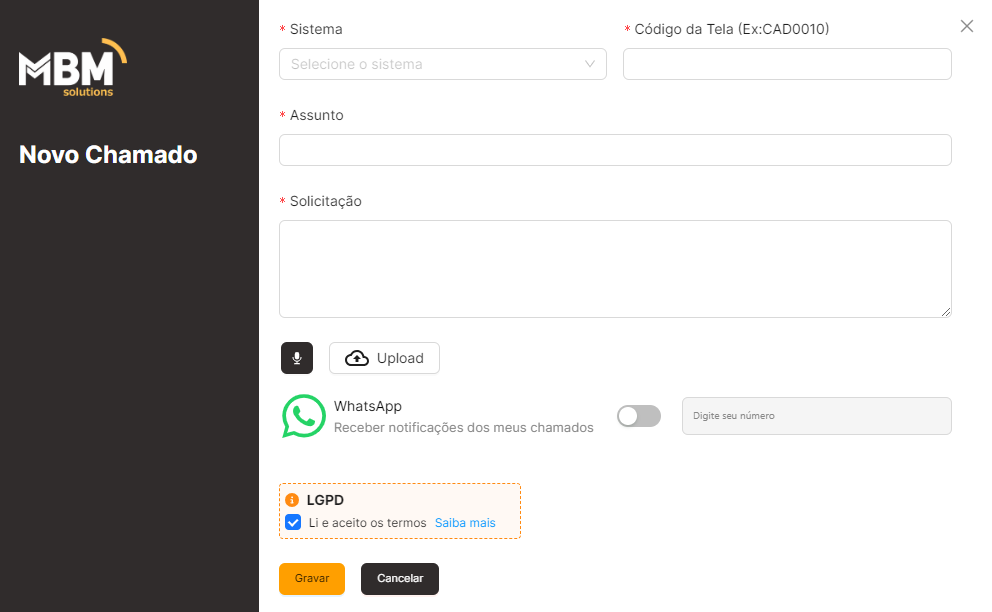This screenshot has width=992, height=612.
Task: Click the orange LGPD info icon
Action: 292,500
